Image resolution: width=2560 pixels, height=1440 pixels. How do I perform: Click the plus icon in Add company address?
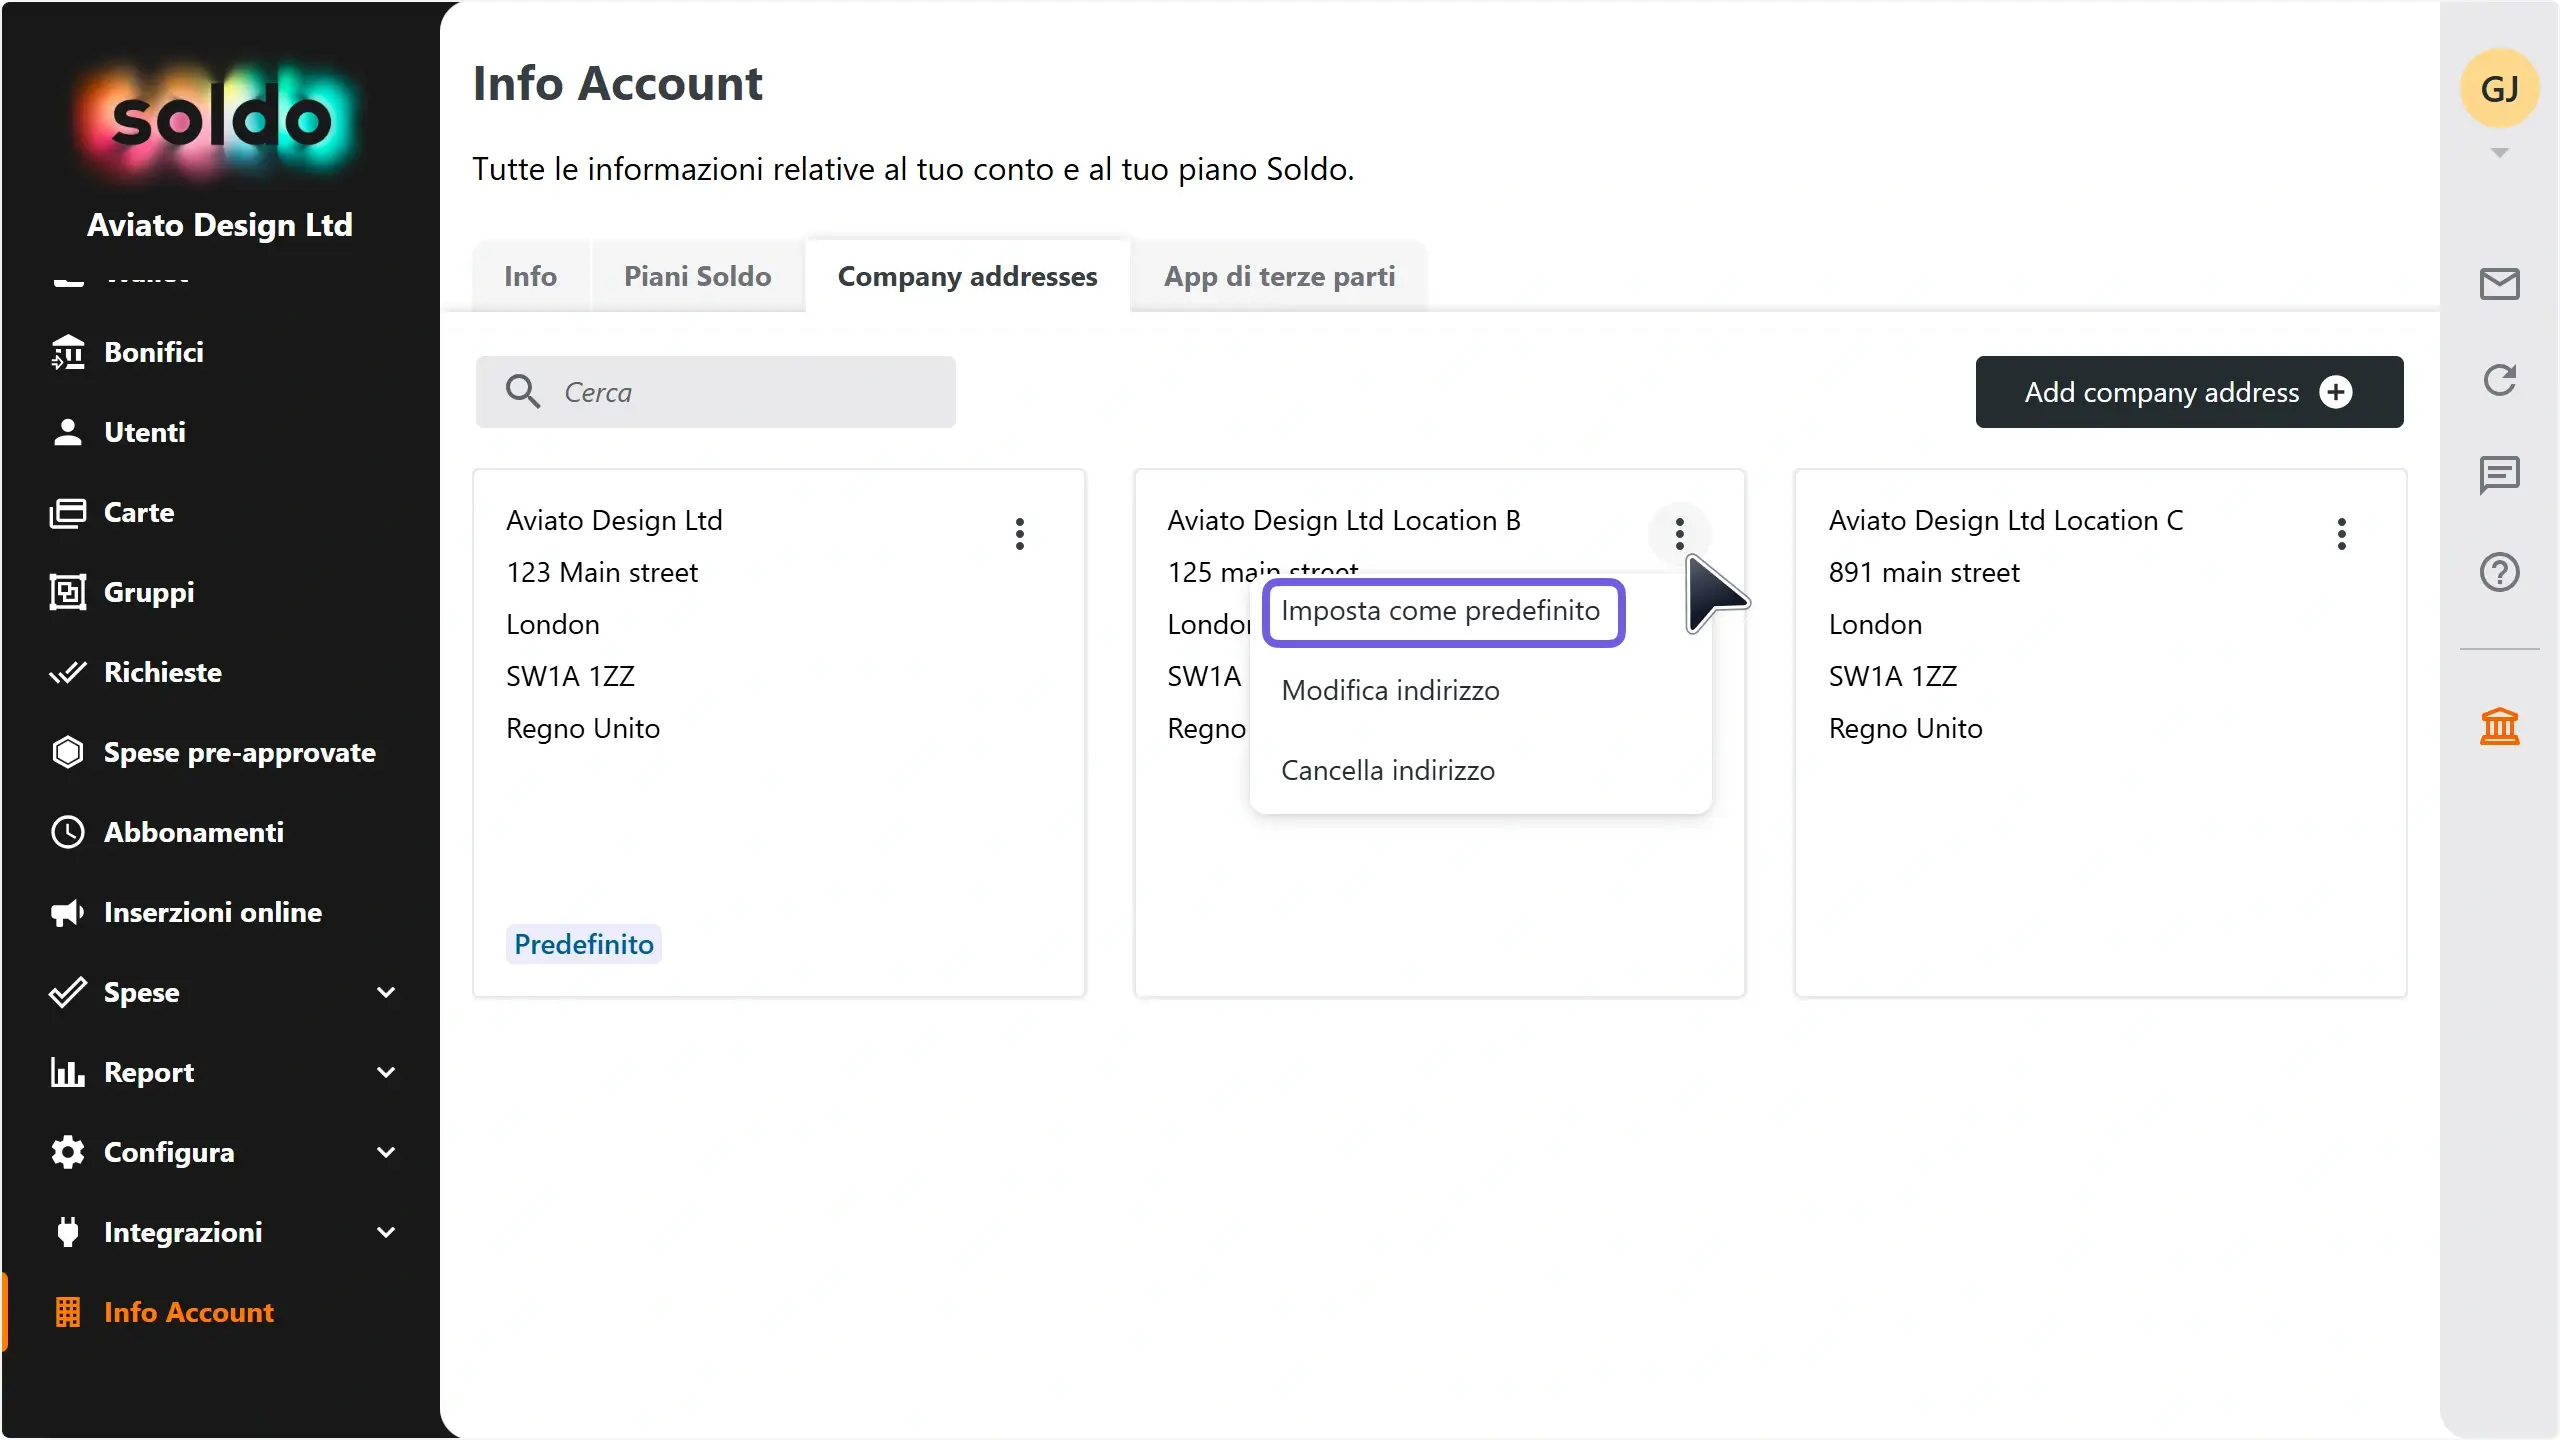point(2336,392)
